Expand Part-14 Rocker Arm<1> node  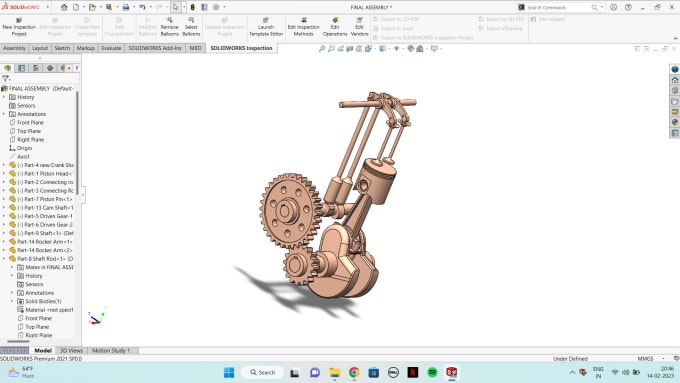coord(4,242)
